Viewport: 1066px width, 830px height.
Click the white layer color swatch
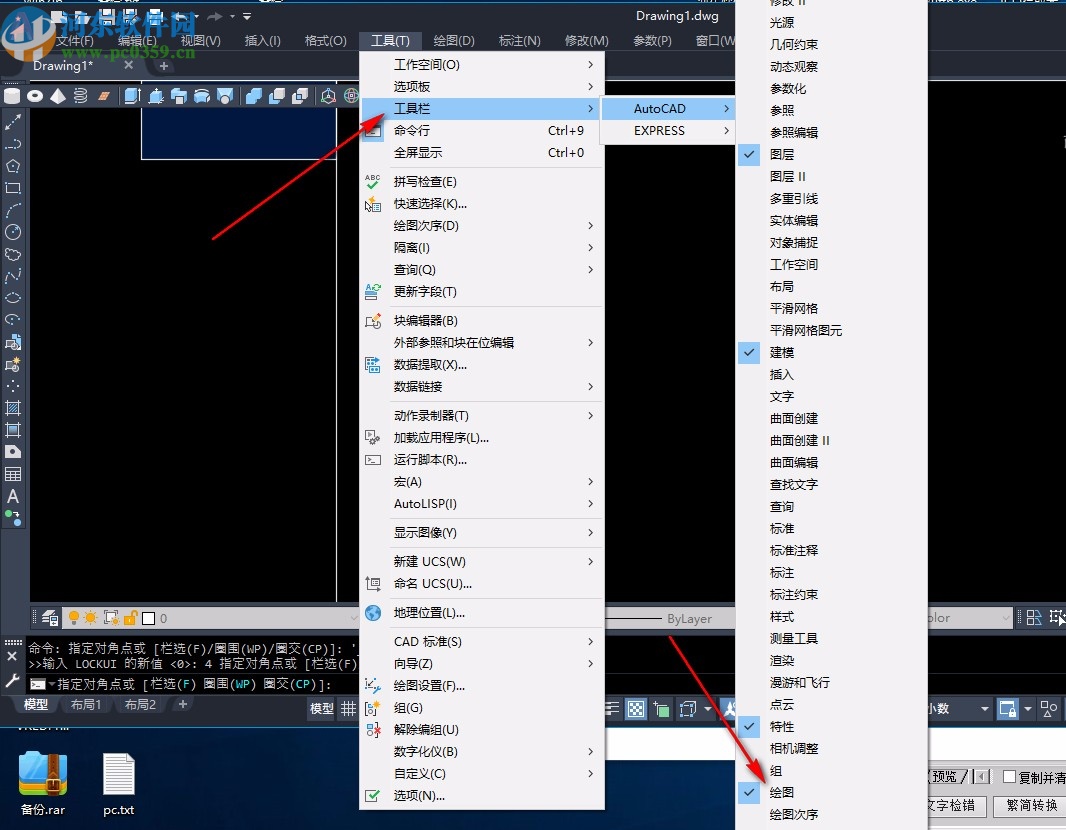coord(148,617)
